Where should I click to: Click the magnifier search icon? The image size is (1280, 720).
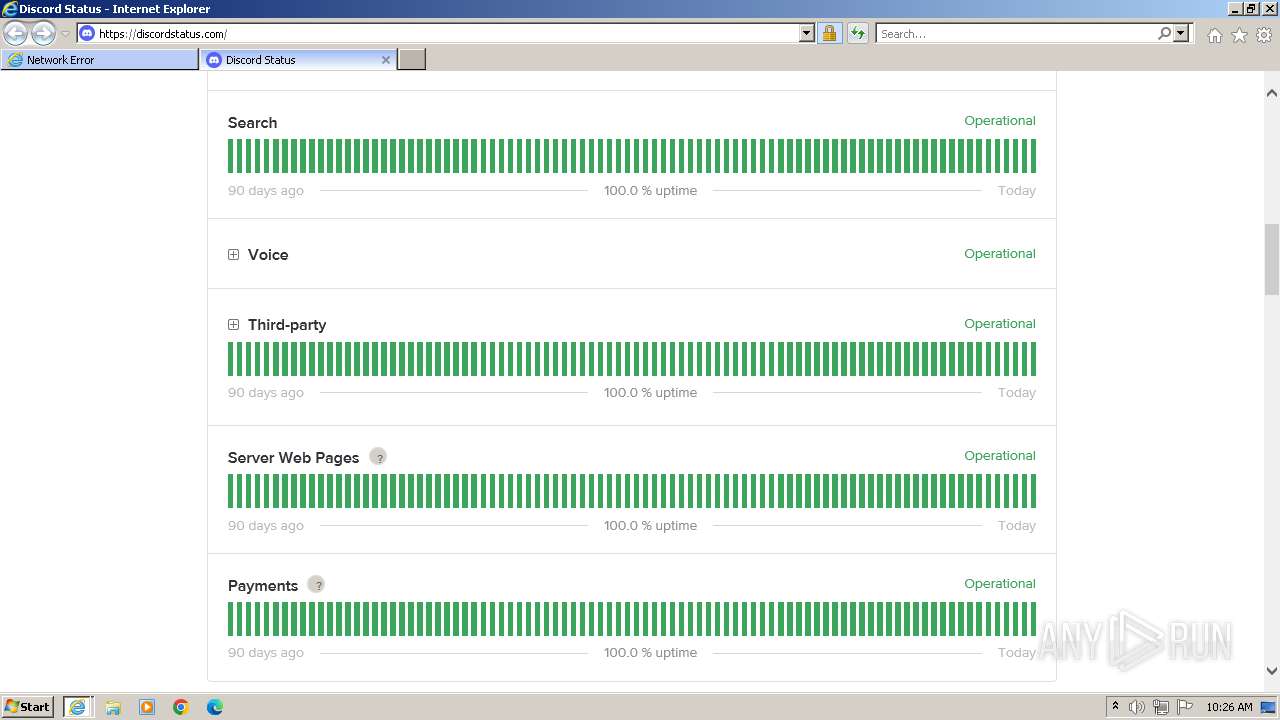(1164, 33)
